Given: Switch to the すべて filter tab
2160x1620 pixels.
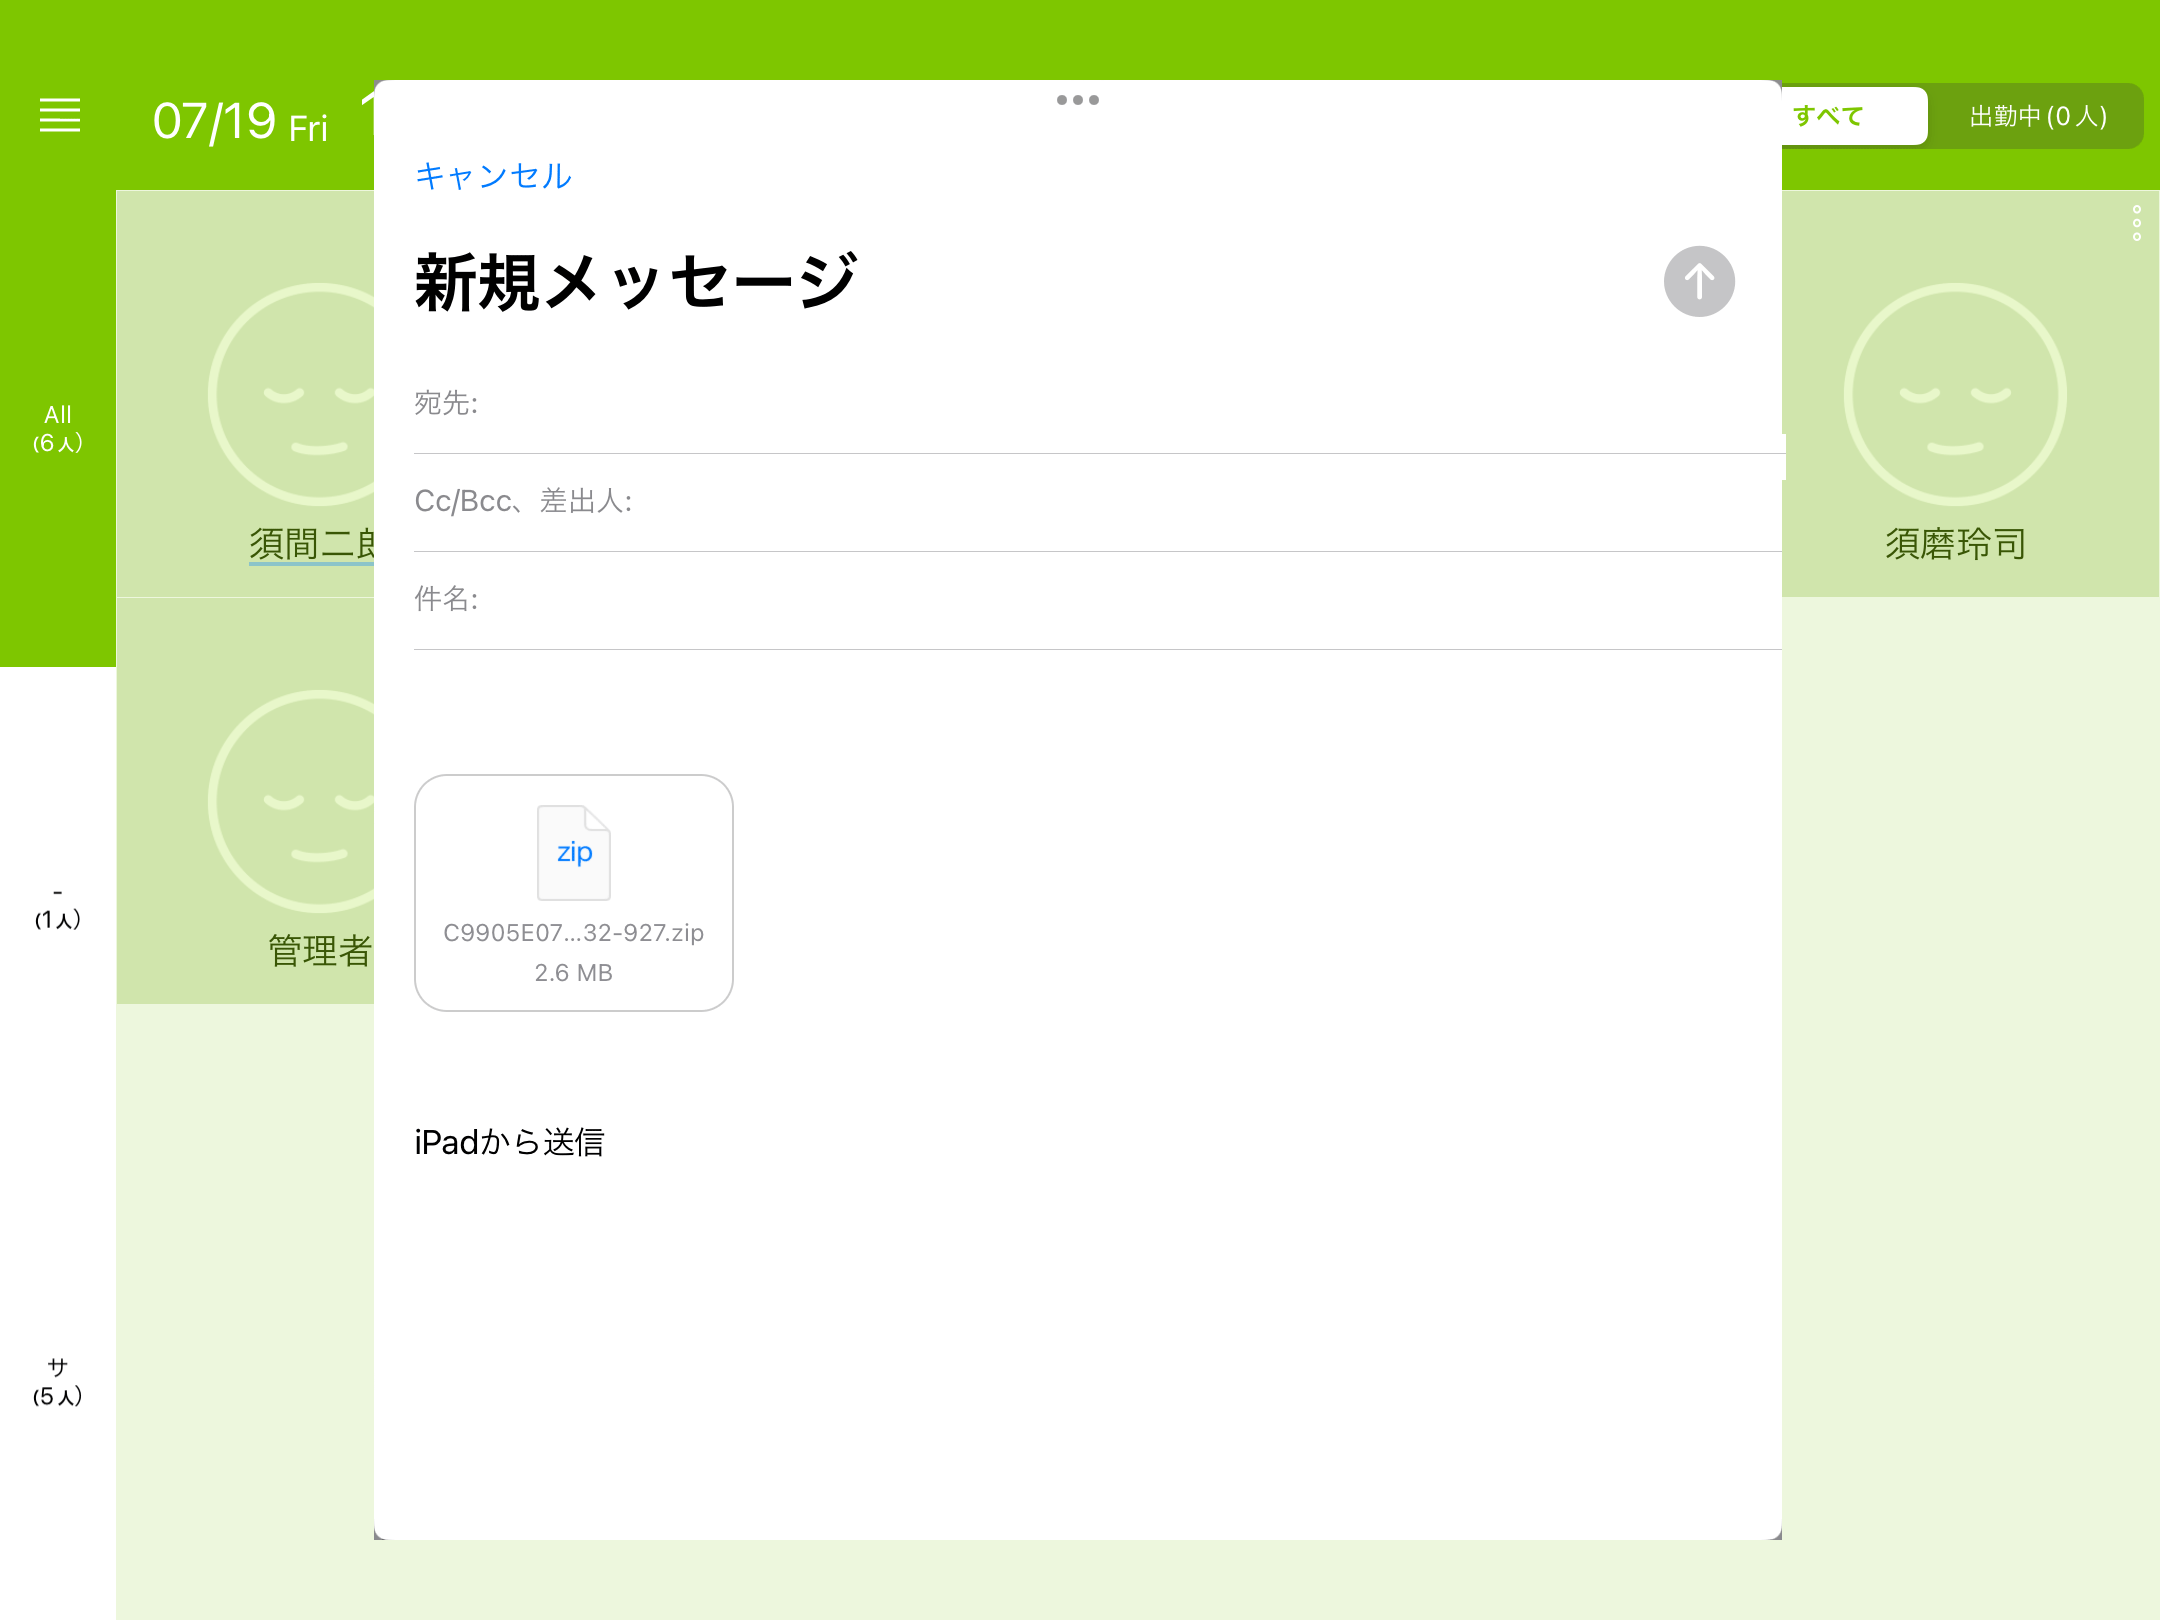Looking at the screenshot, I should coord(1828,115).
